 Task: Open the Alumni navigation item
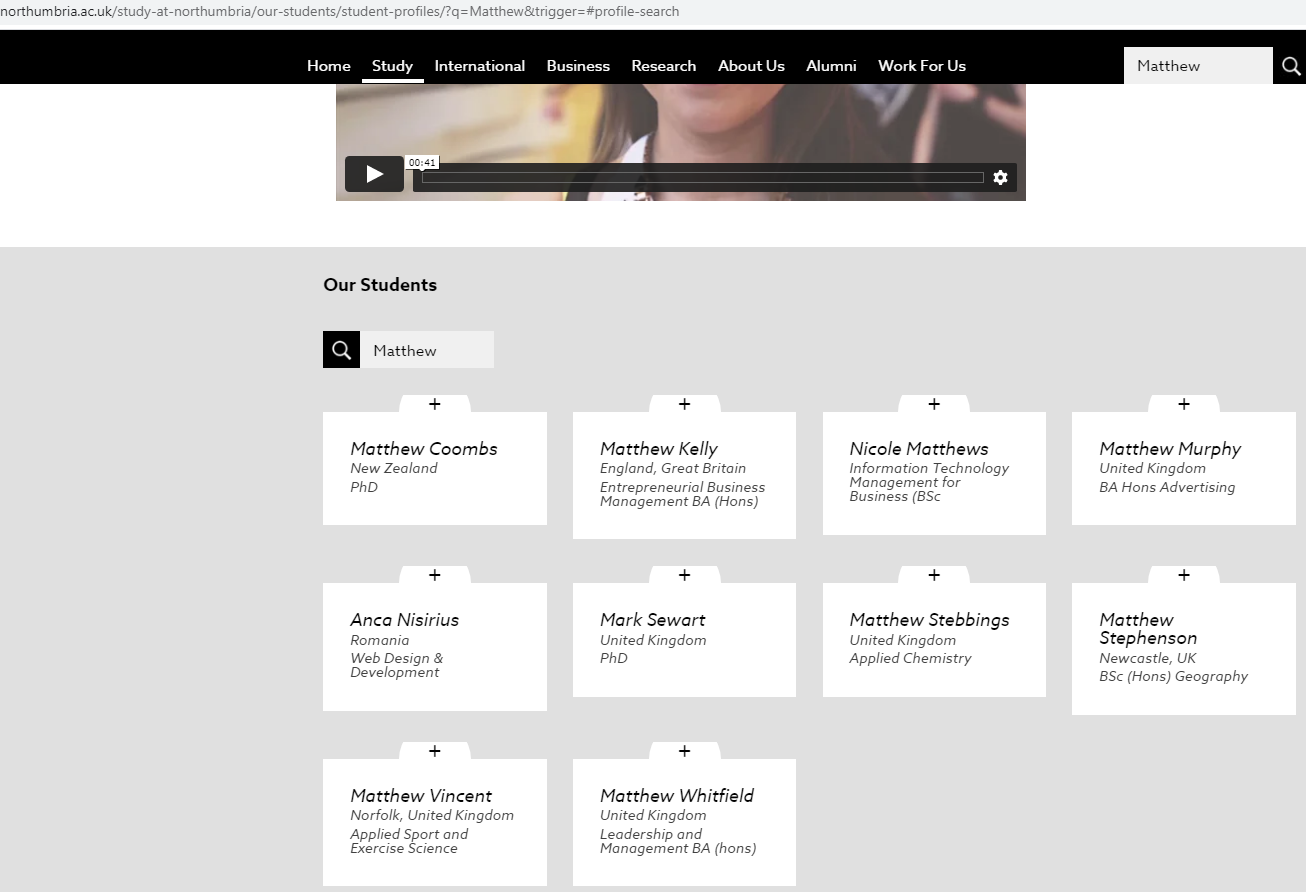[x=831, y=66]
